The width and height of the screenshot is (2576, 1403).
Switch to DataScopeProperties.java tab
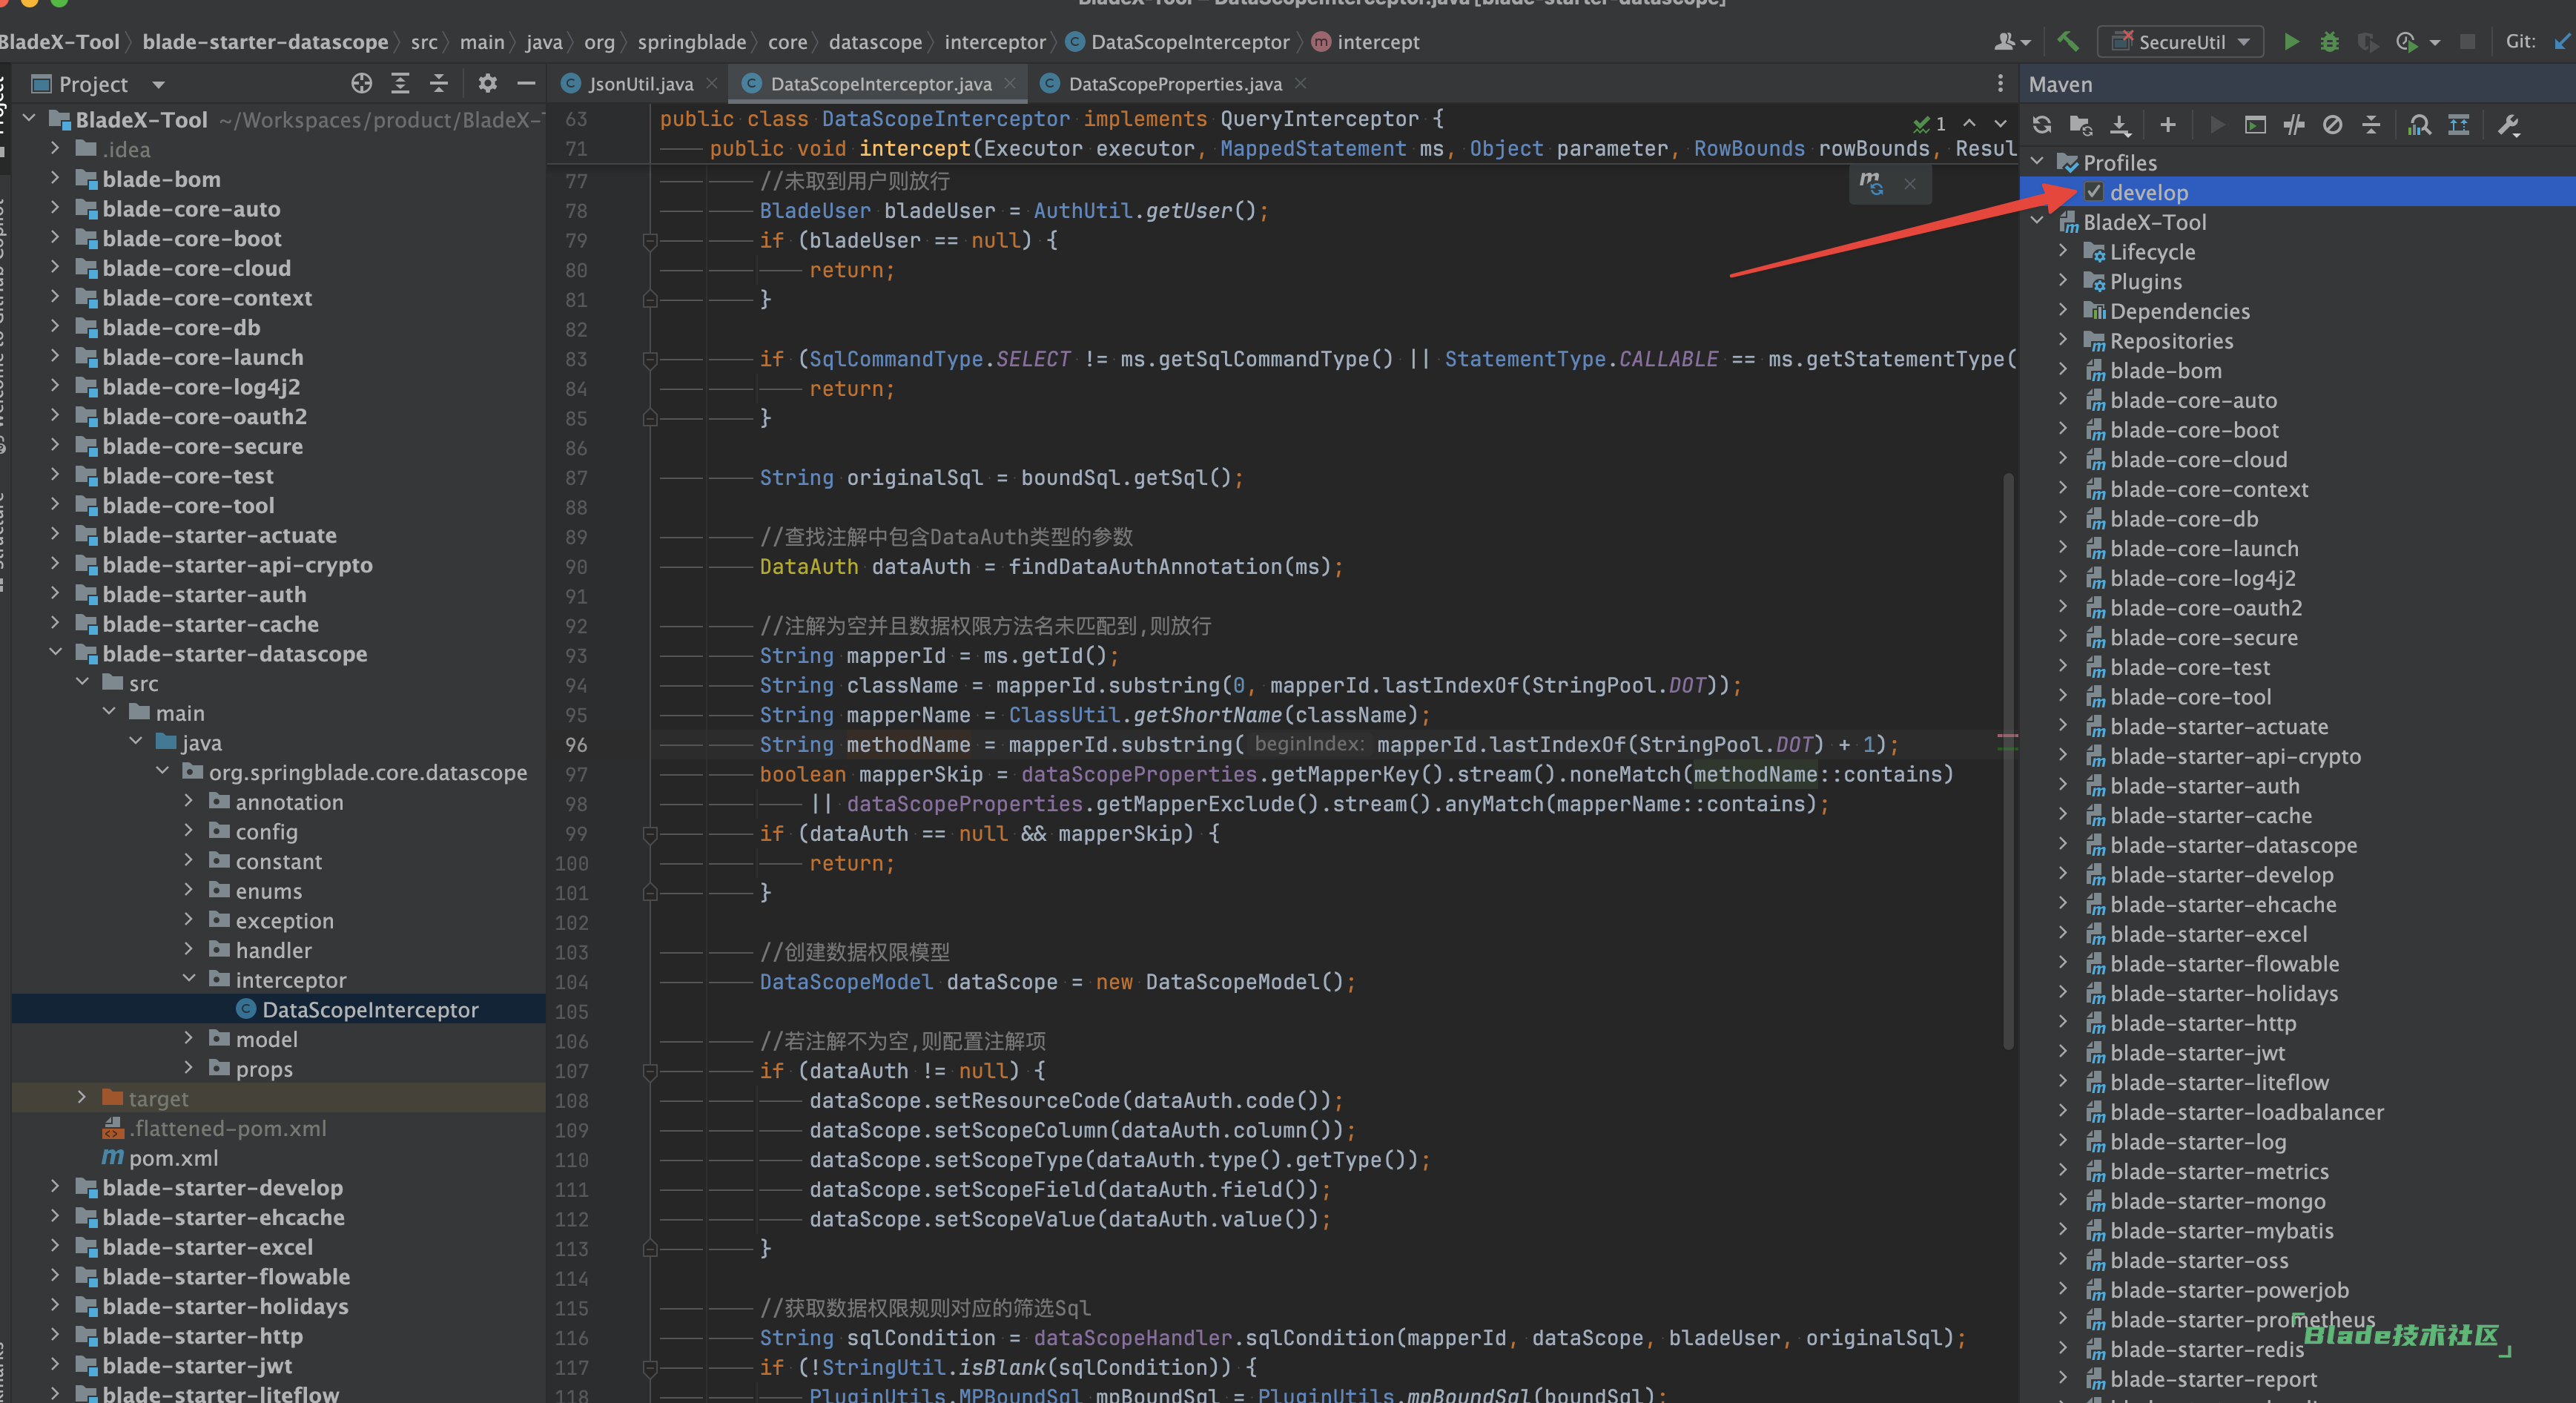point(1174,84)
